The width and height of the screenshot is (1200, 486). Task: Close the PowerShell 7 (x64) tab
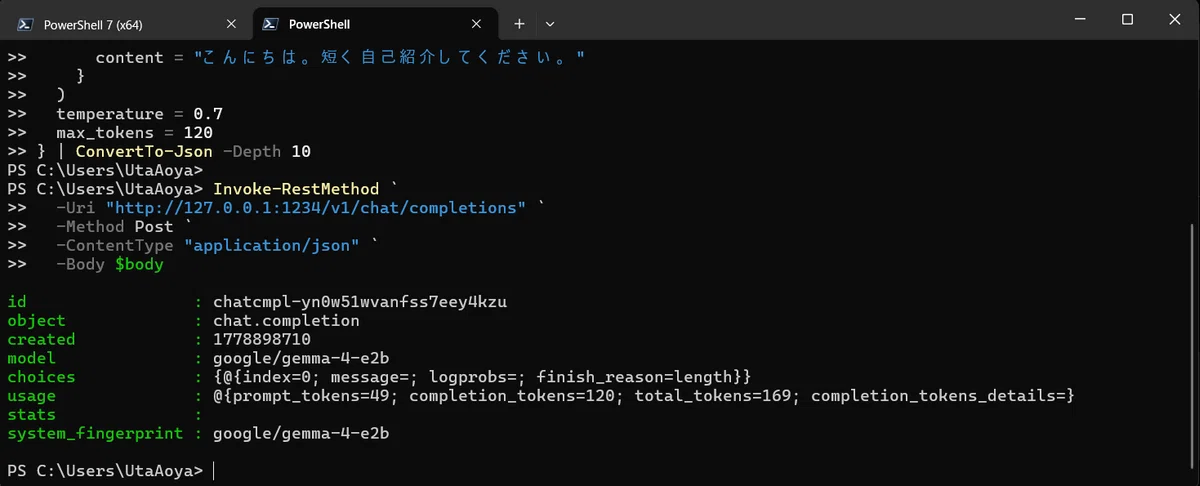pyautogui.click(x=232, y=23)
